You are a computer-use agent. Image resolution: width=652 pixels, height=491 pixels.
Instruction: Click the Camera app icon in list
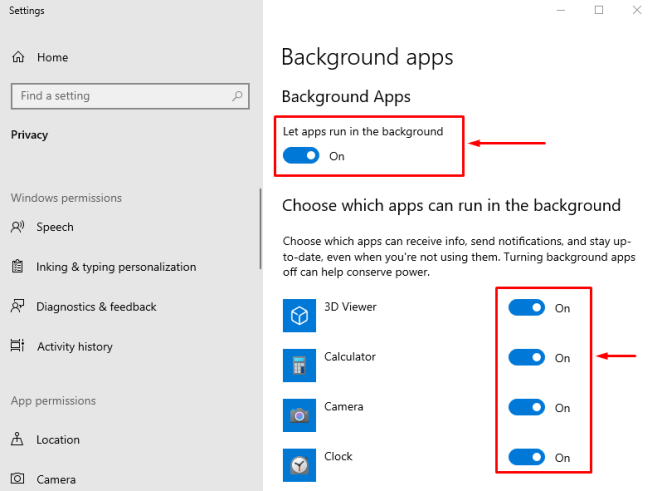[299, 415]
